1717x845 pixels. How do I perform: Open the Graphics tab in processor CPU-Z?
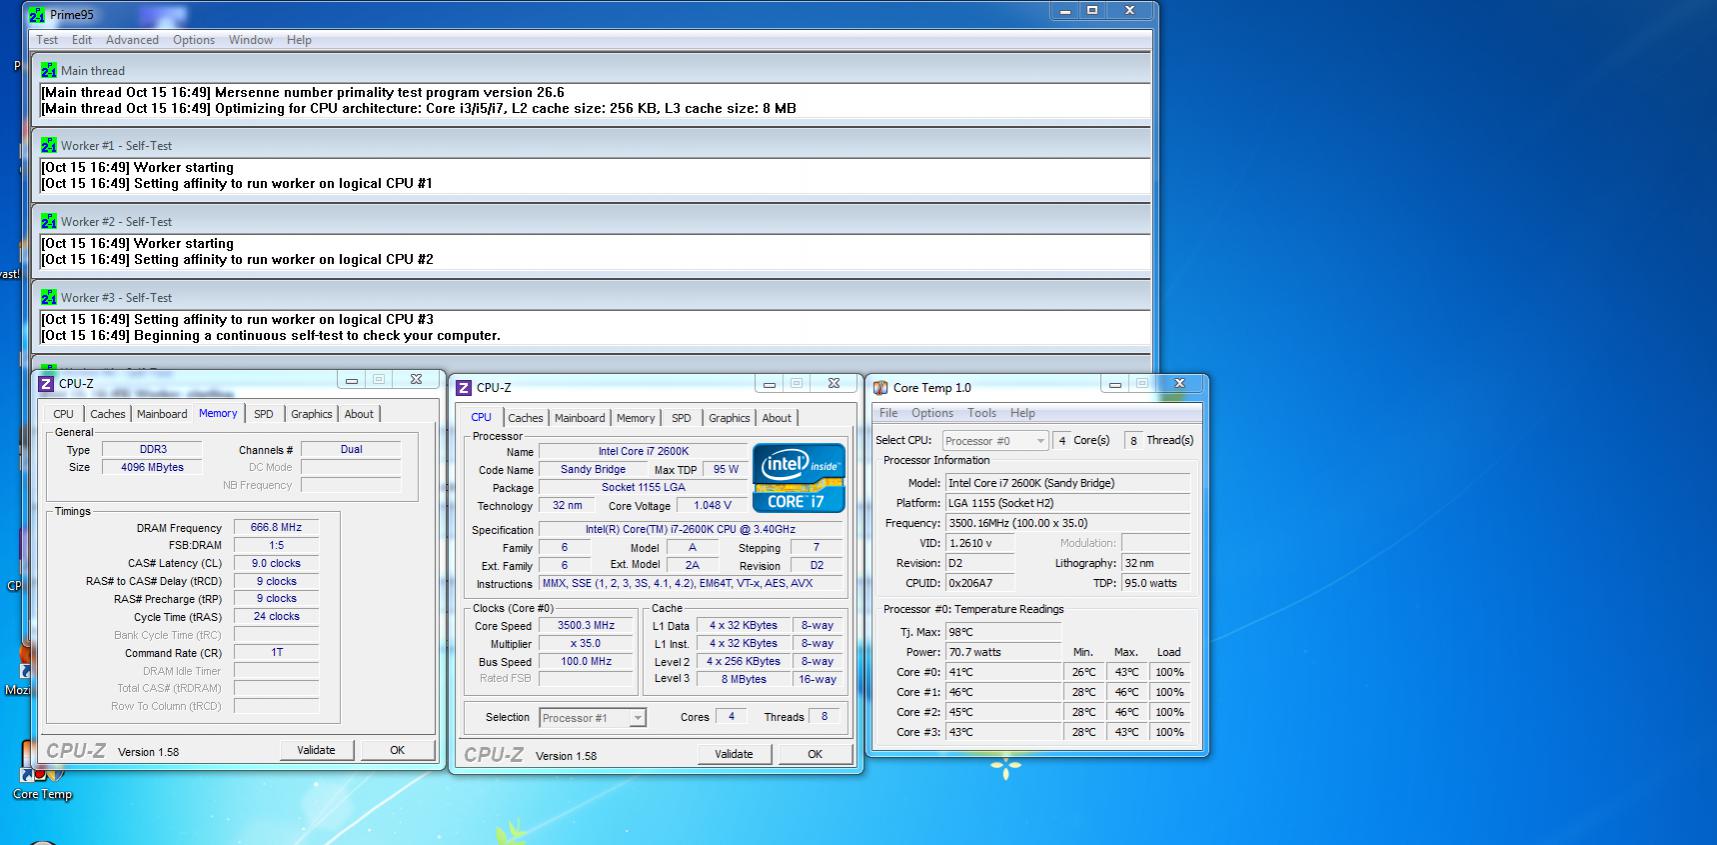click(729, 418)
